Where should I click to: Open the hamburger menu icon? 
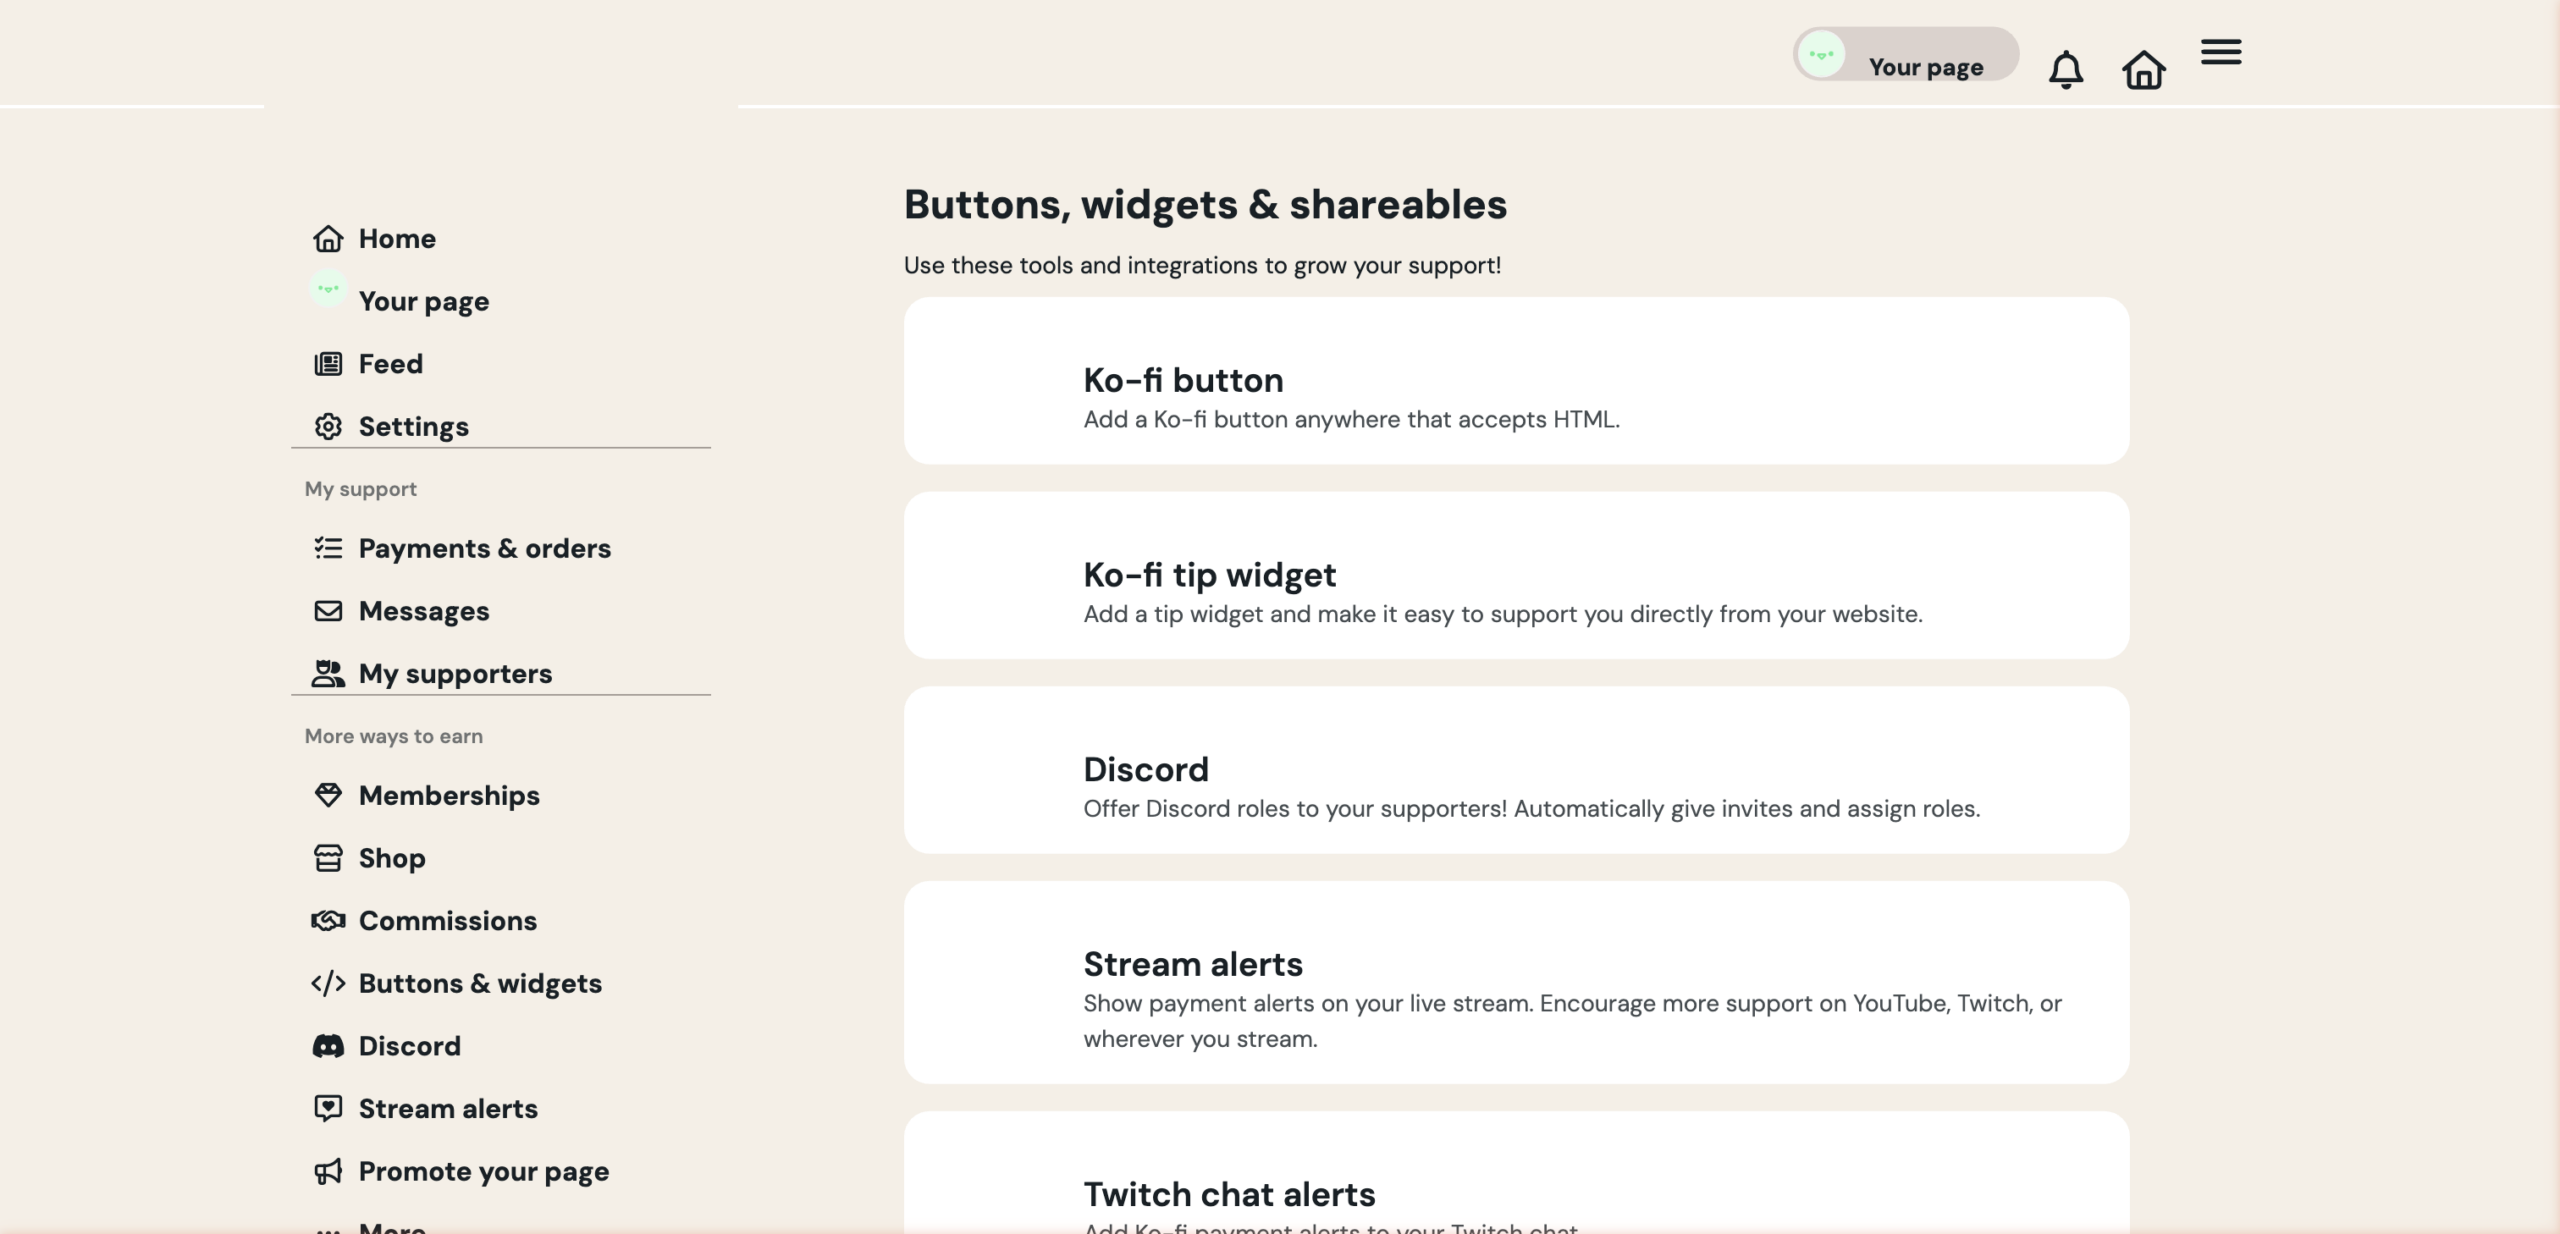[2221, 52]
